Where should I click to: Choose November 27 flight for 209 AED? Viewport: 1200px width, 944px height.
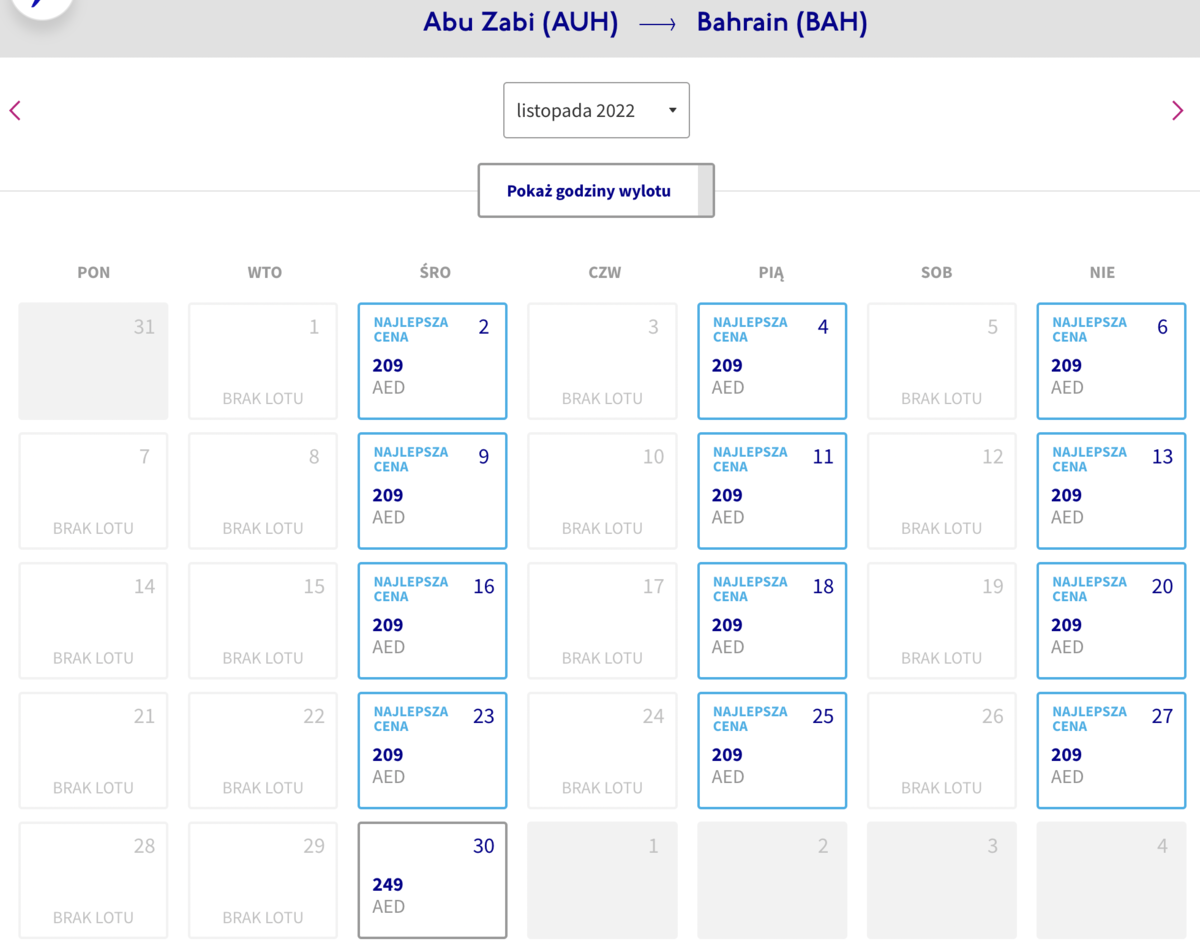(1111, 751)
